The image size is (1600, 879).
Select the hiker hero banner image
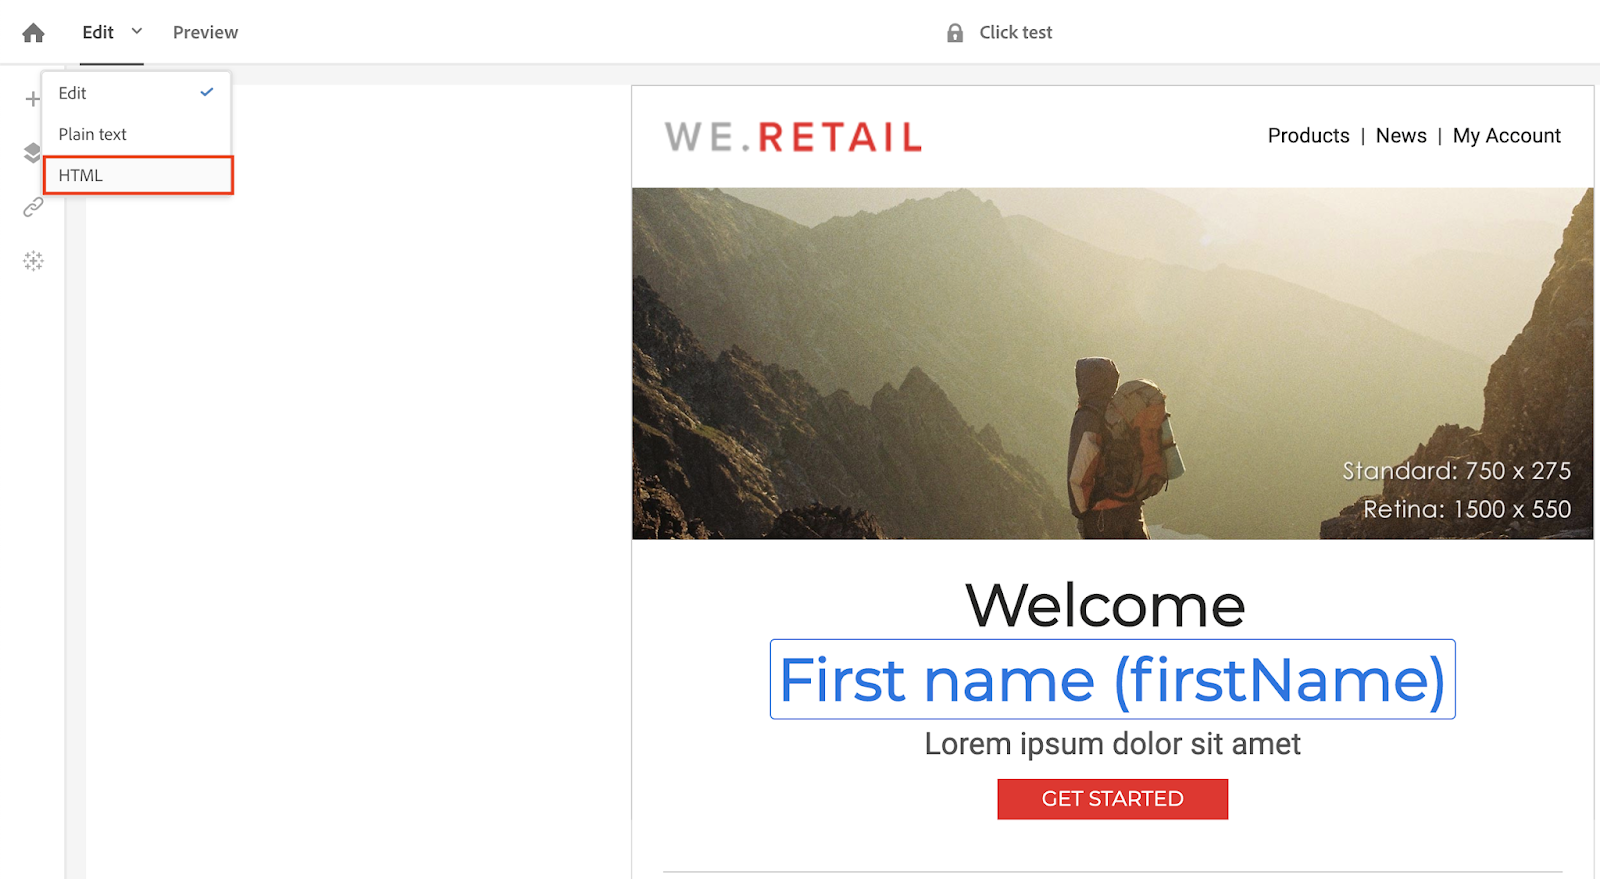tap(1112, 364)
